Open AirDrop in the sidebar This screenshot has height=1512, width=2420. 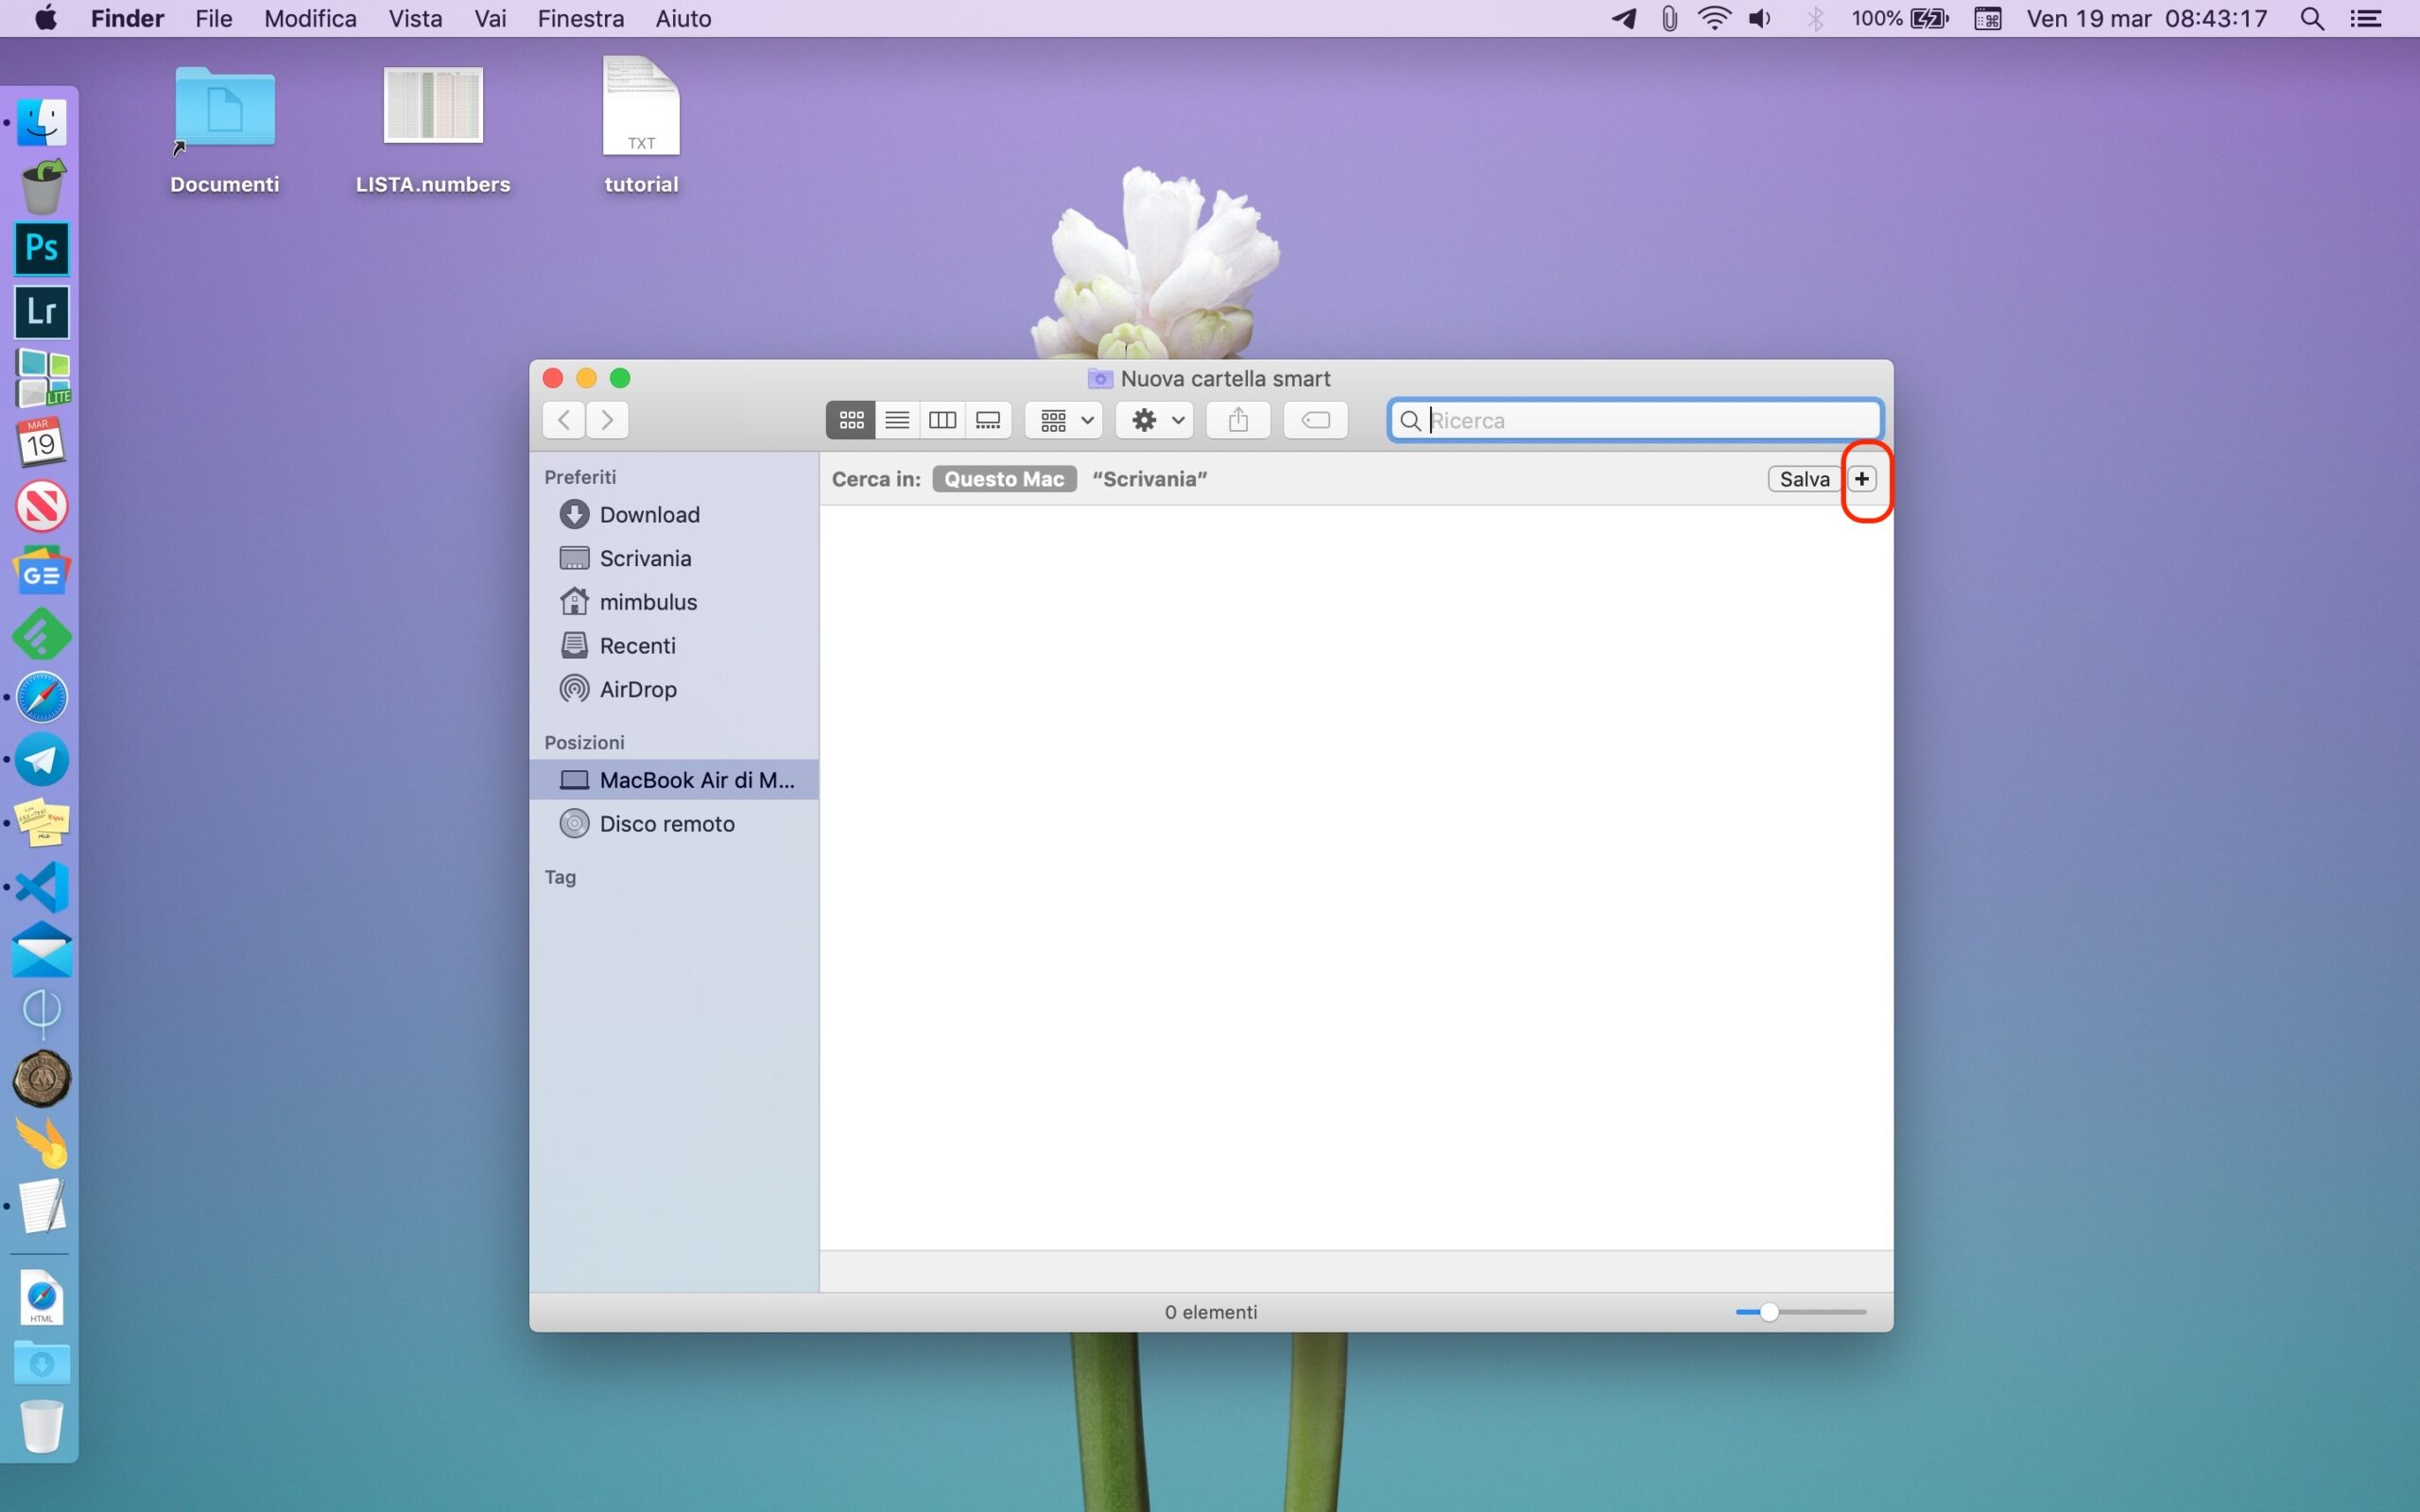[x=637, y=689]
